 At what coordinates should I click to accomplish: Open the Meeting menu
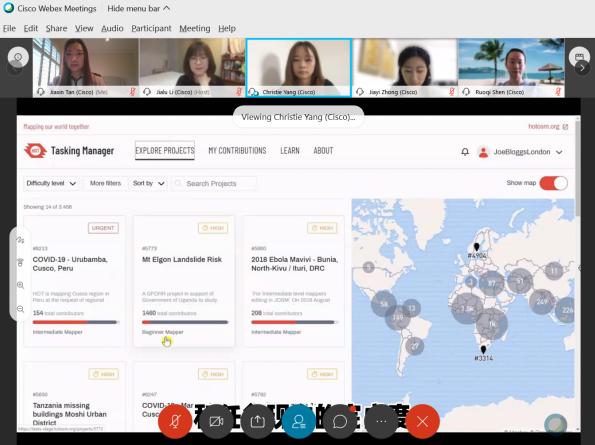click(x=195, y=28)
